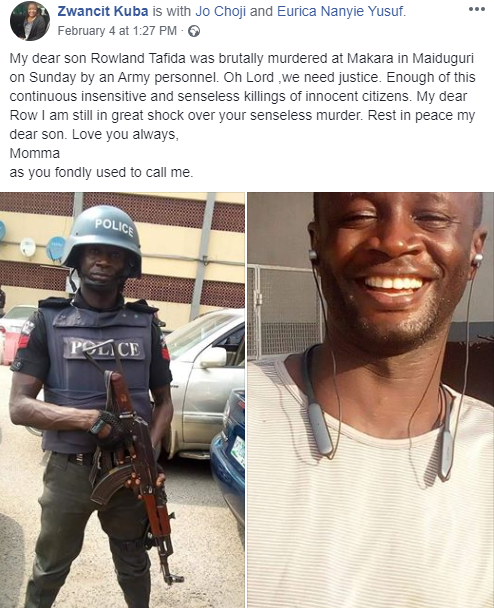Expand the ellipsis dropdown beside the post header
The height and width of the screenshot is (608, 494).
point(477,9)
